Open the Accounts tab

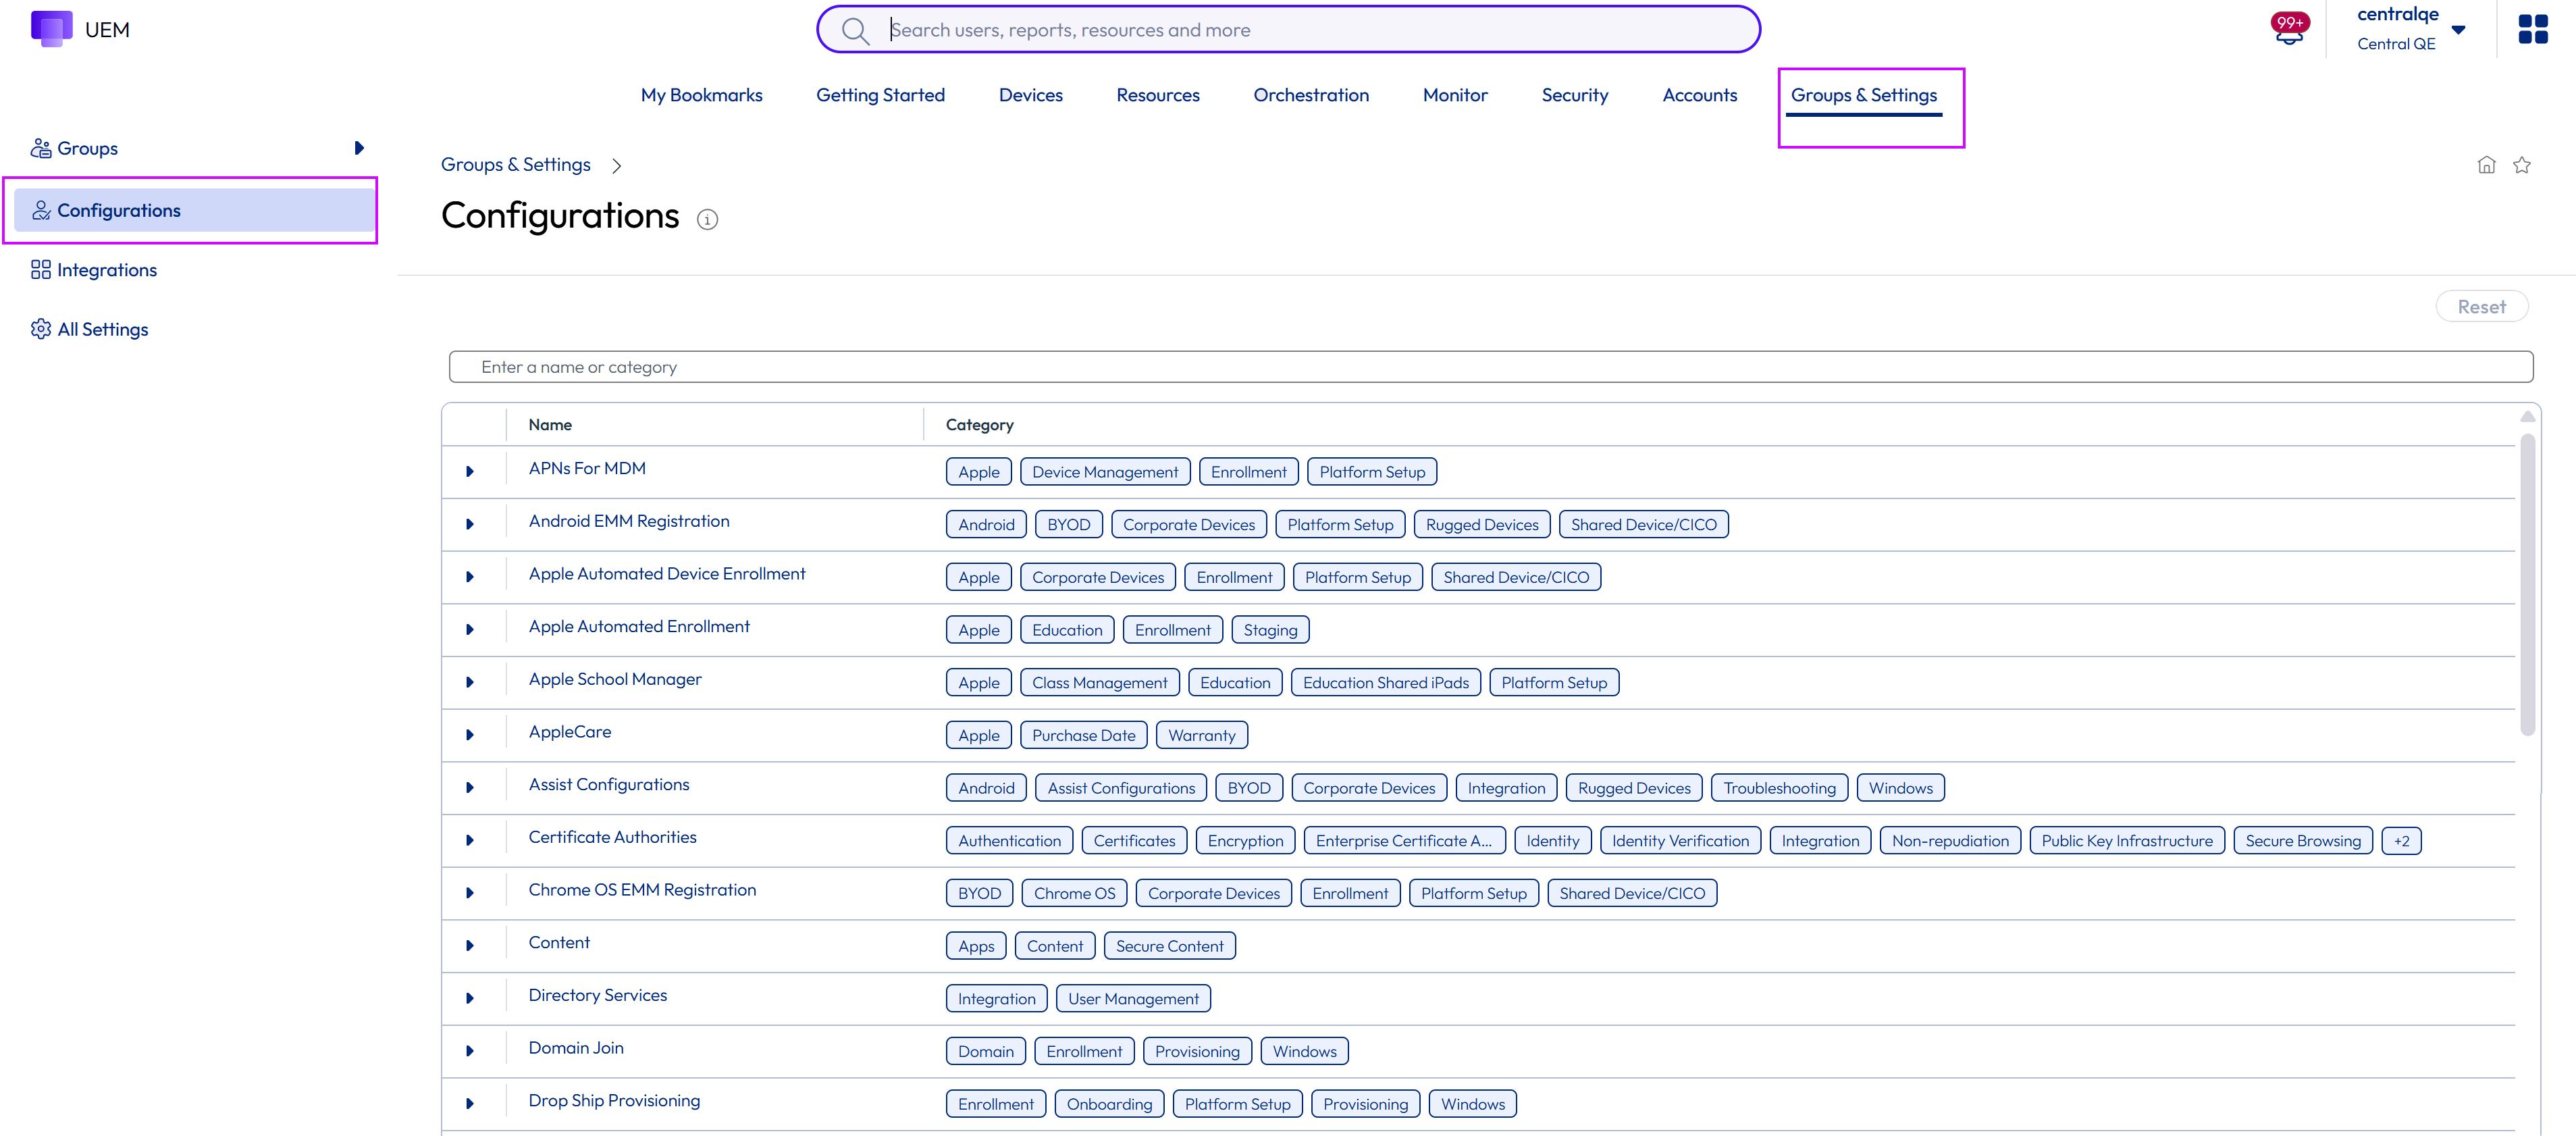(x=1699, y=95)
